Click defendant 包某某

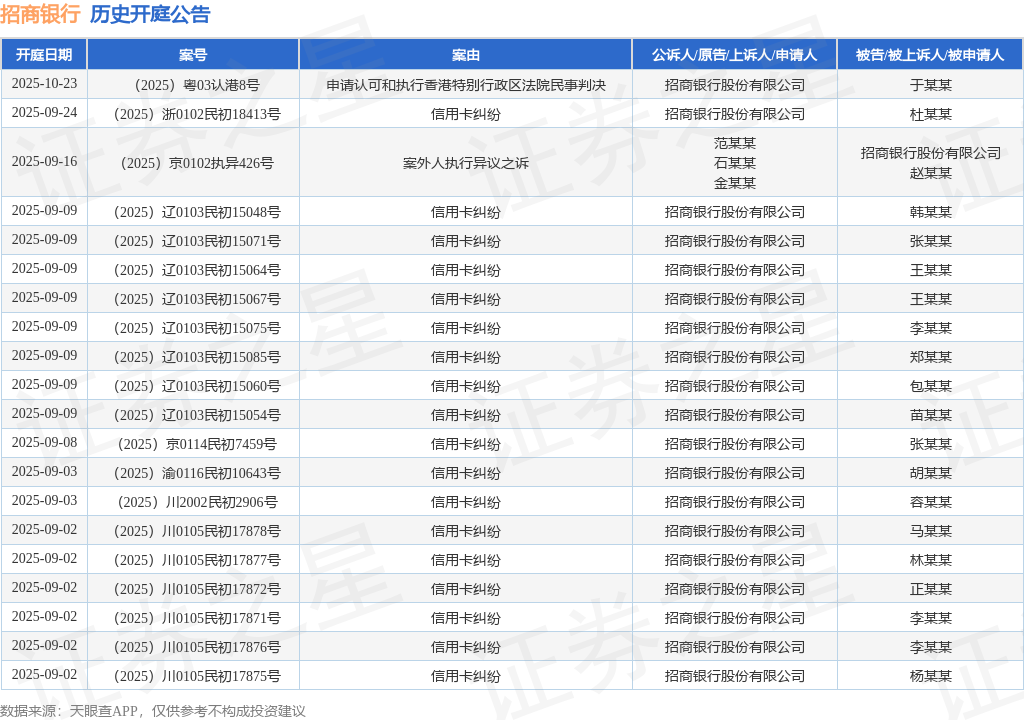[931, 386]
